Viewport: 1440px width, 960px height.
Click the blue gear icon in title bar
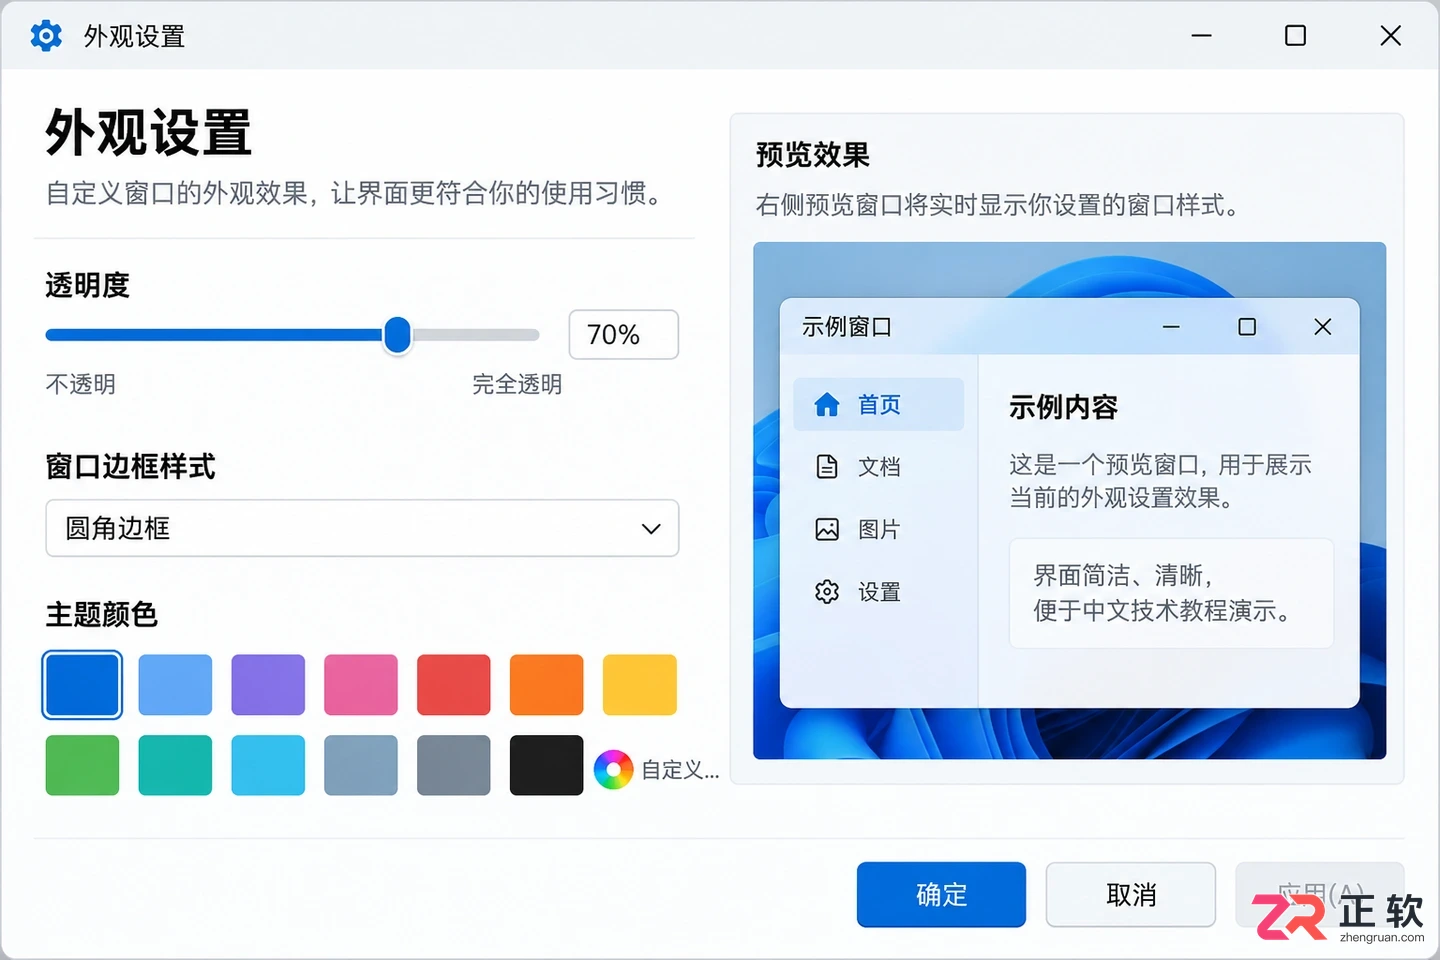click(x=46, y=36)
